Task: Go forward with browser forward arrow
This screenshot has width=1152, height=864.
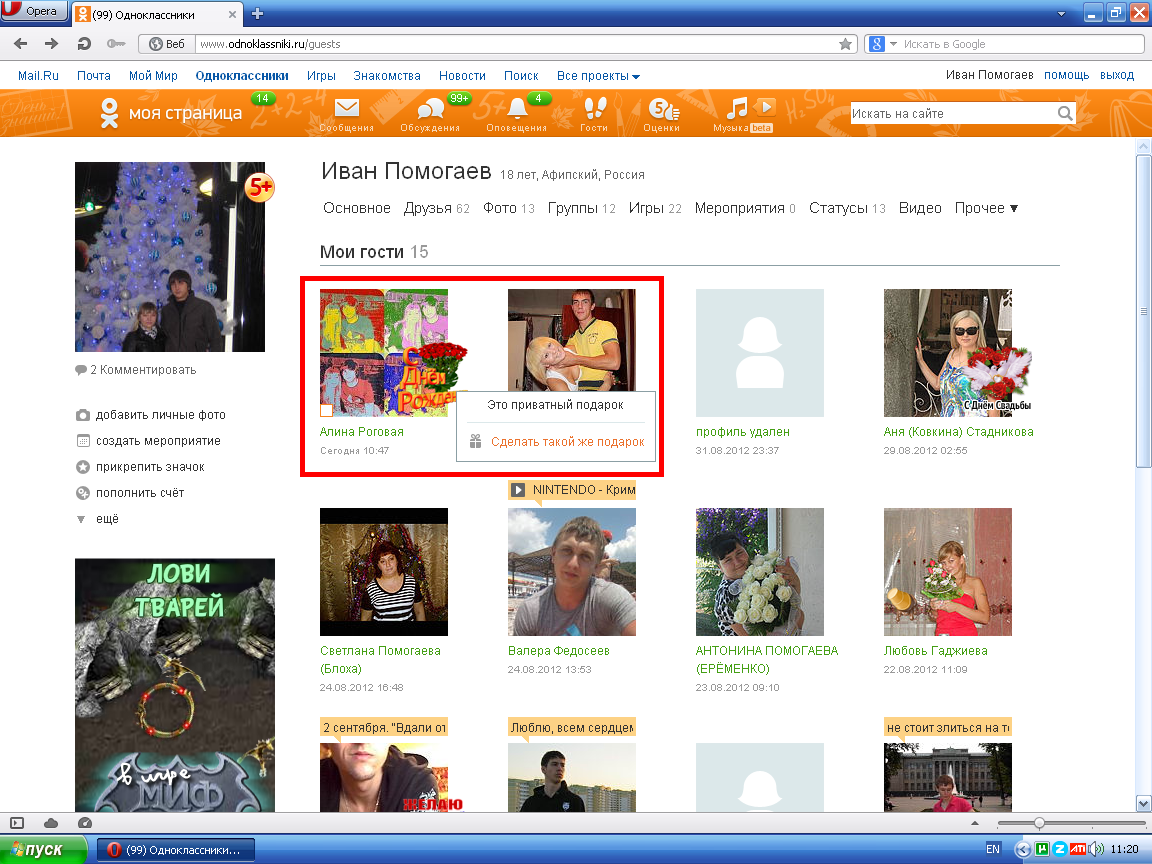Action: 51,44
